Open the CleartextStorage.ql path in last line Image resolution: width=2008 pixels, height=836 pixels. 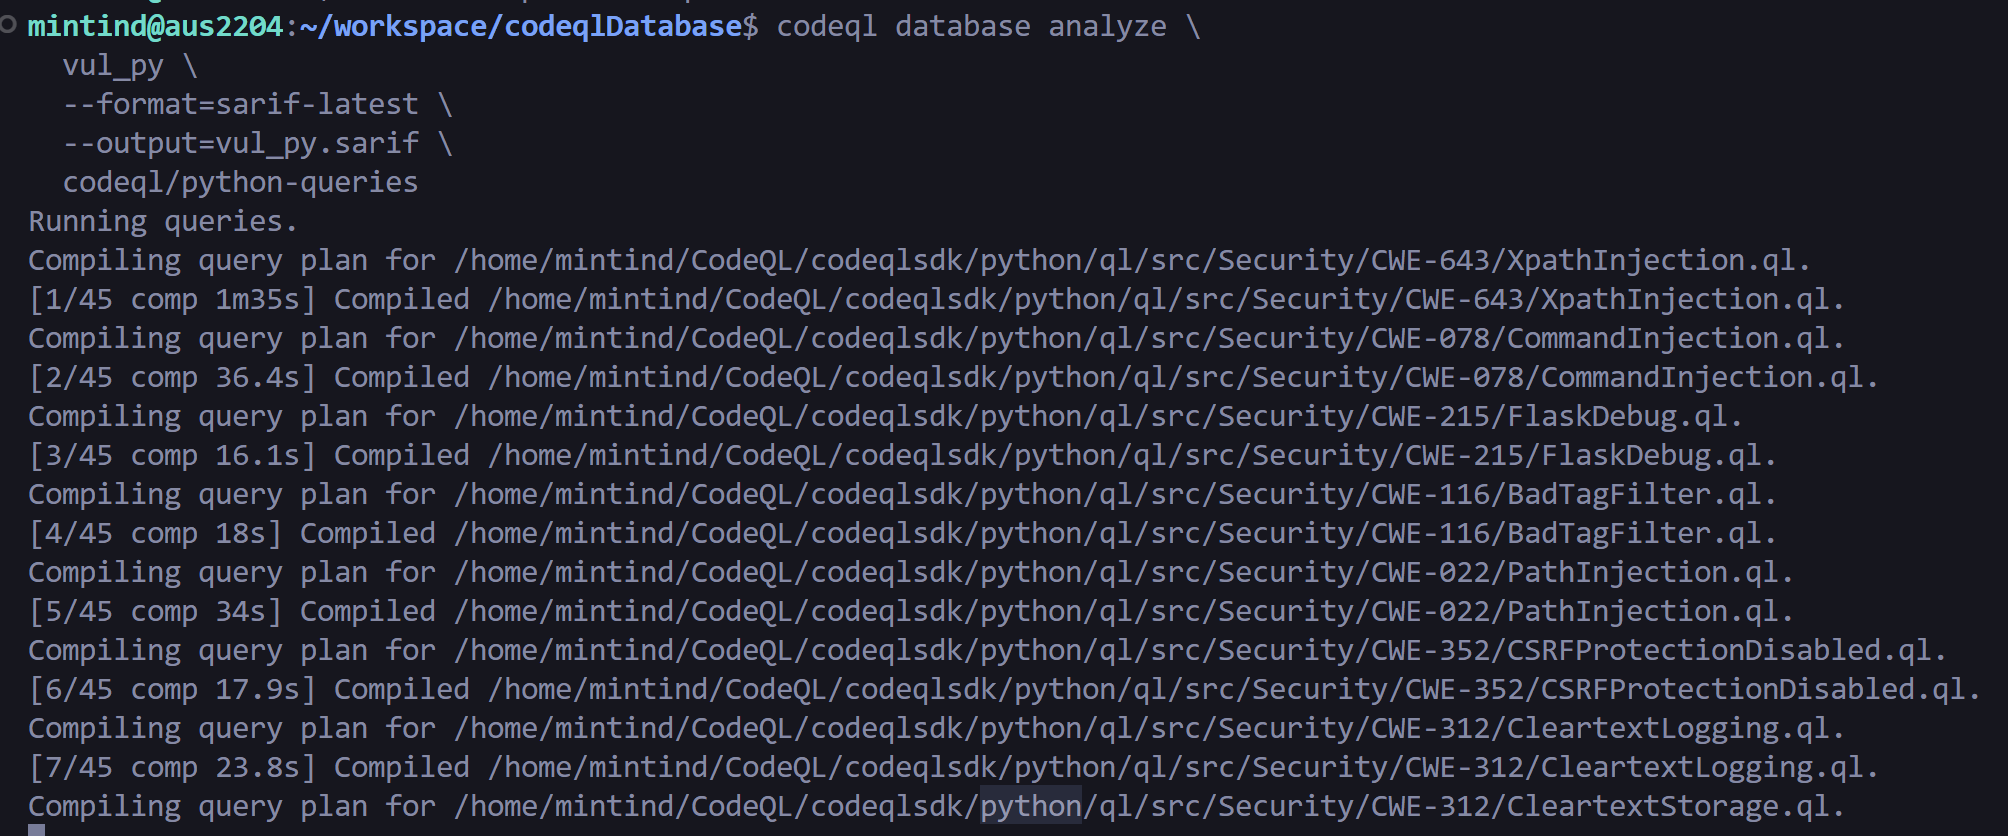coord(1148,806)
